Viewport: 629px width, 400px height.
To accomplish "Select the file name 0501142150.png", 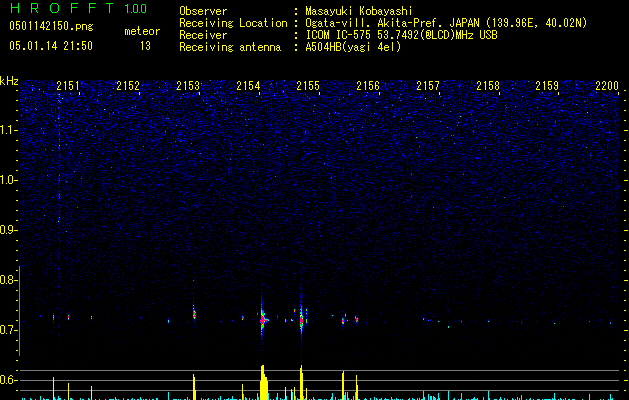I will click(51, 26).
